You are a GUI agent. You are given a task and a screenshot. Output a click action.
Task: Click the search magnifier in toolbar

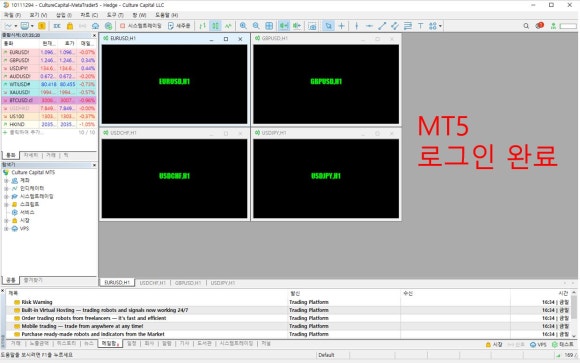pos(526,26)
